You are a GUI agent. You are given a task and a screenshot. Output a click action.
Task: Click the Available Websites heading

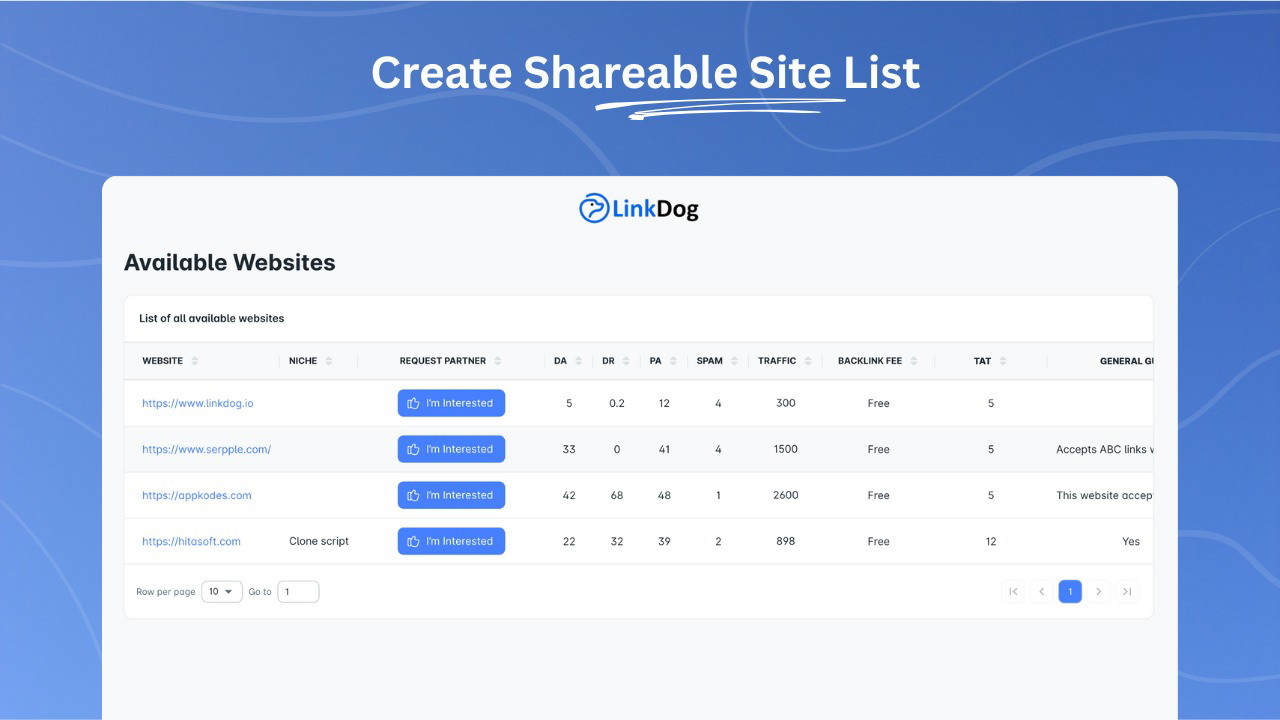coord(230,263)
